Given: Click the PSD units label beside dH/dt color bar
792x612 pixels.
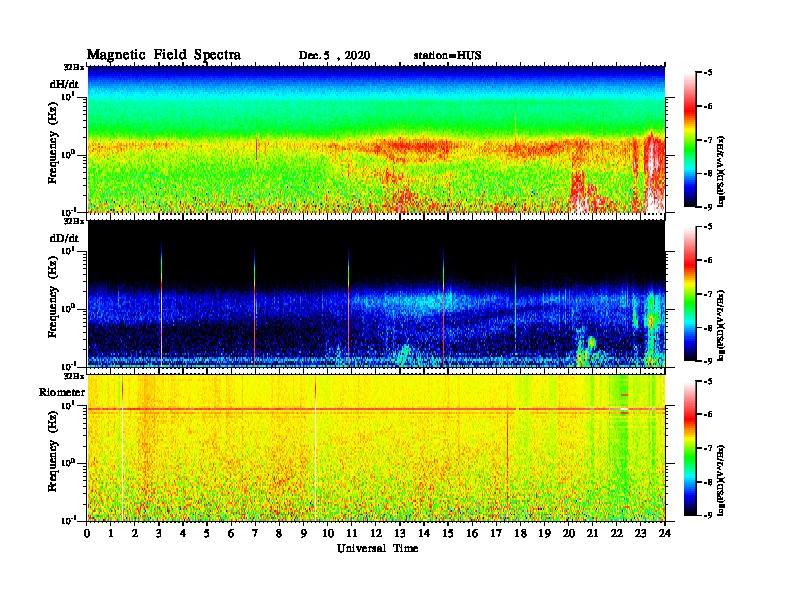Looking at the screenshot, I should (721, 171).
